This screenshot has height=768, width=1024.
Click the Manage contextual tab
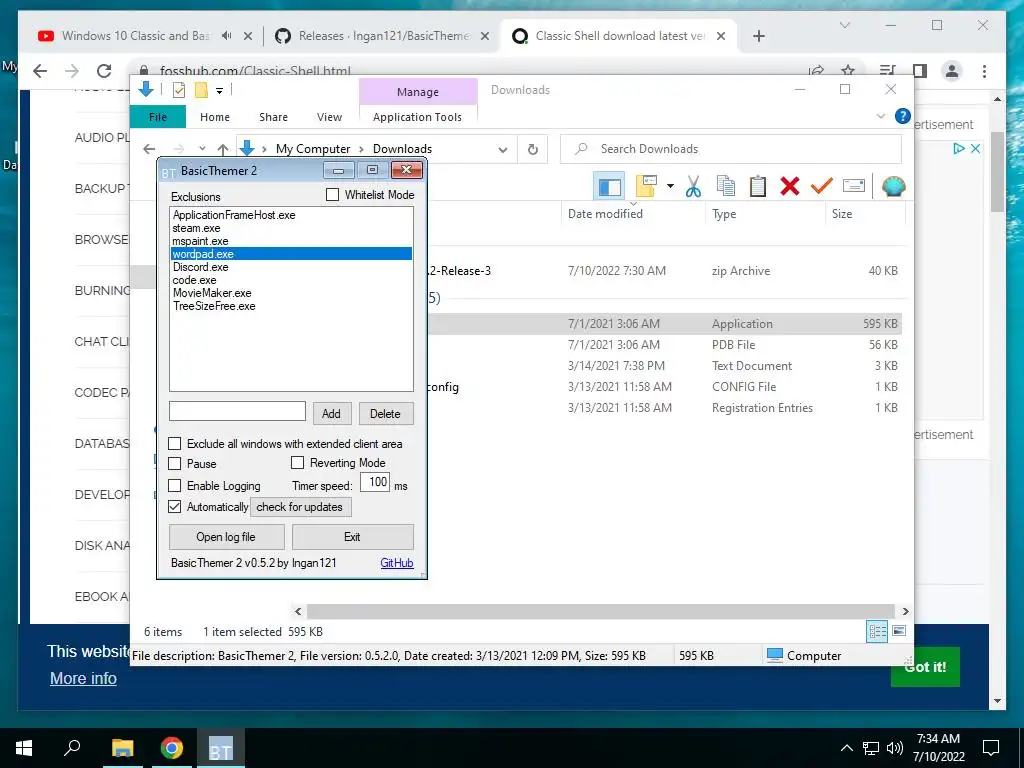[418, 92]
